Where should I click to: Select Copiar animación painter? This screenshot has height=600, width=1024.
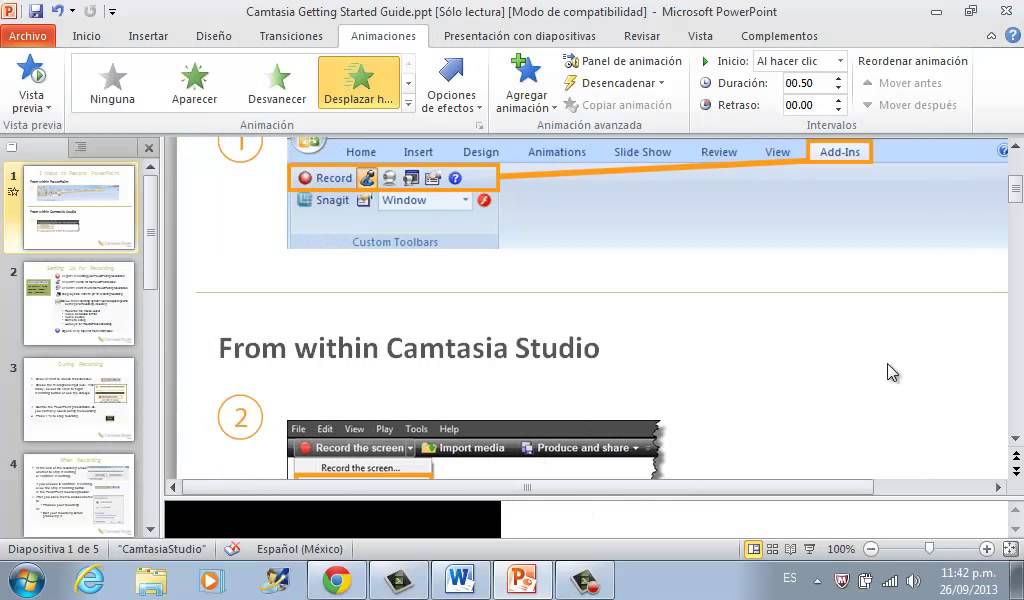click(x=617, y=105)
